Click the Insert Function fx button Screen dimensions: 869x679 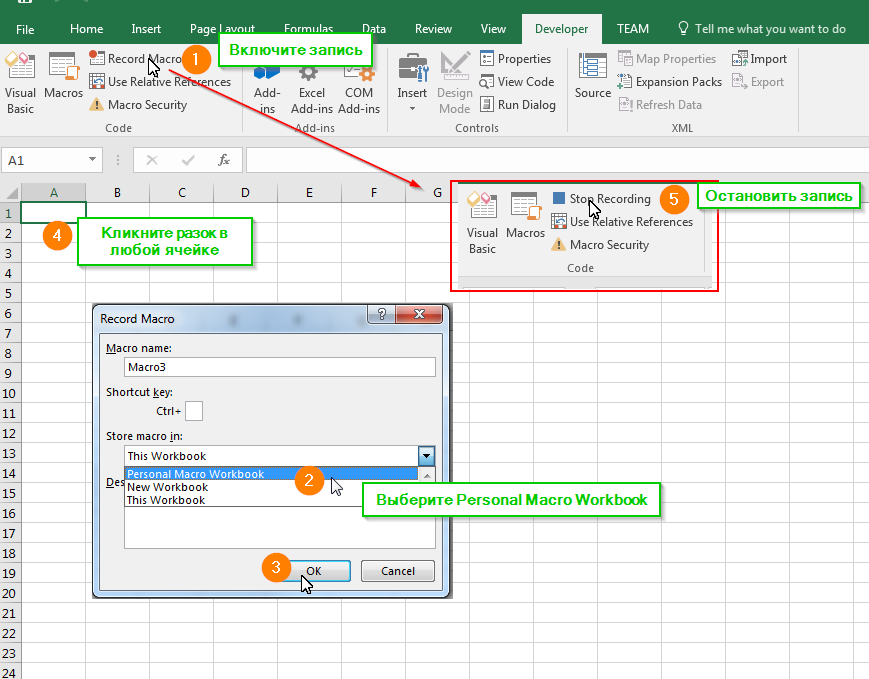click(224, 160)
